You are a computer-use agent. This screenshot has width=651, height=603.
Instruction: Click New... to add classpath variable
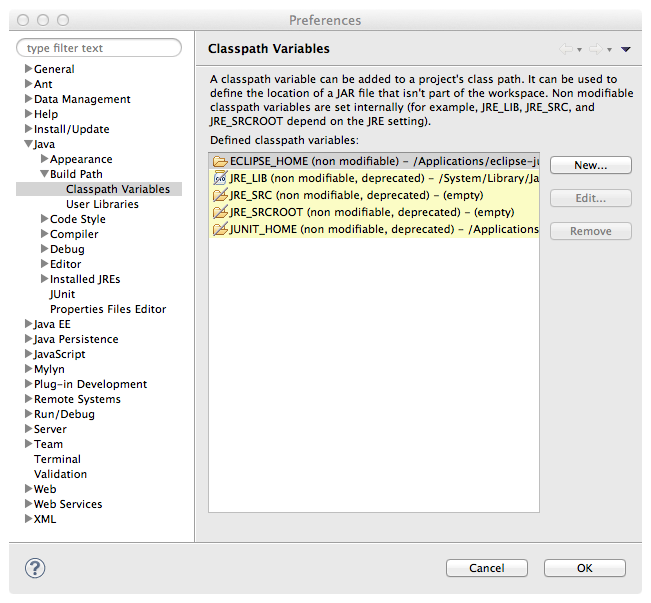click(591, 165)
